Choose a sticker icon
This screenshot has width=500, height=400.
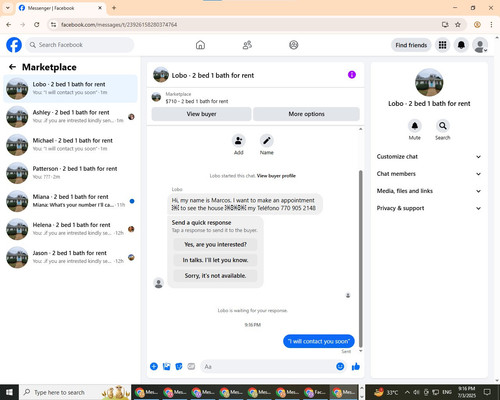[179, 367]
